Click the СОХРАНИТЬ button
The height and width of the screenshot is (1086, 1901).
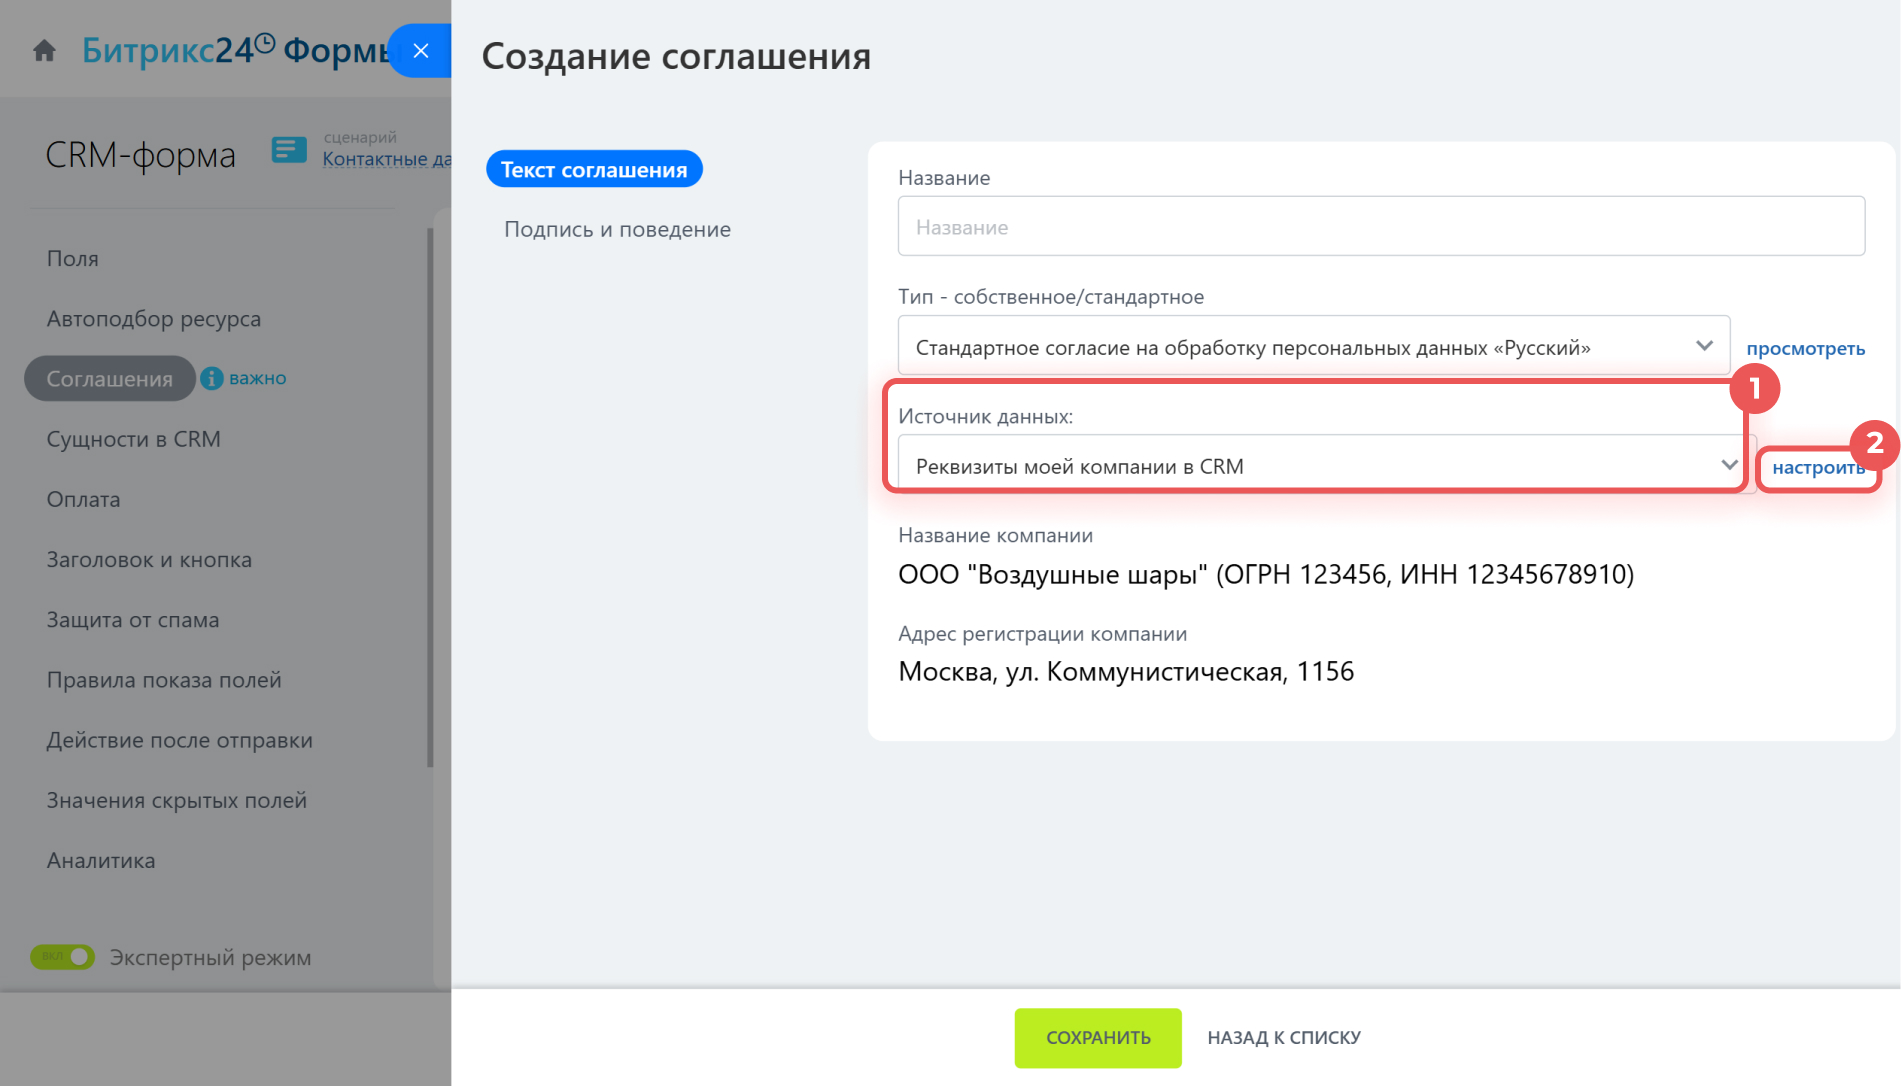pyautogui.click(x=1097, y=1037)
